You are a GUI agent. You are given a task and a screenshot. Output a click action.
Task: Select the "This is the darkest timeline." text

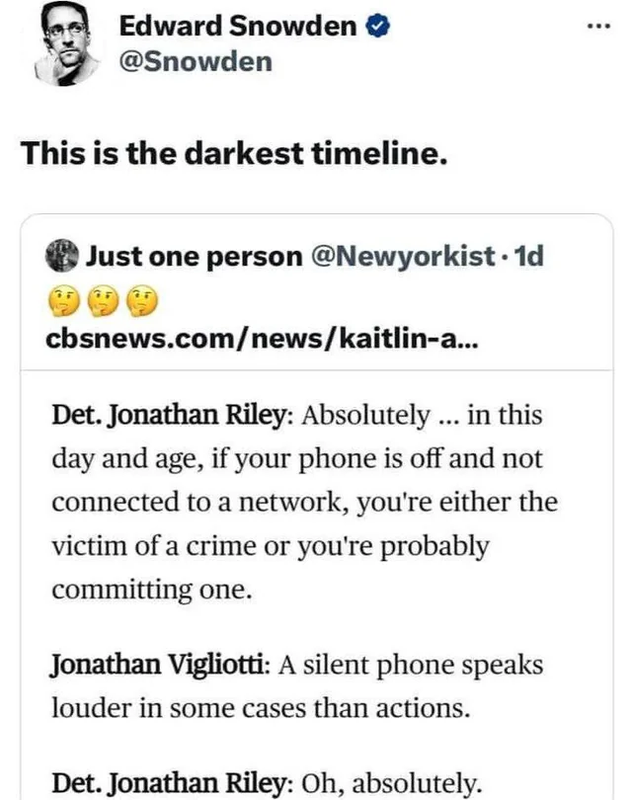pyautogui.click(x=233, y=153)
